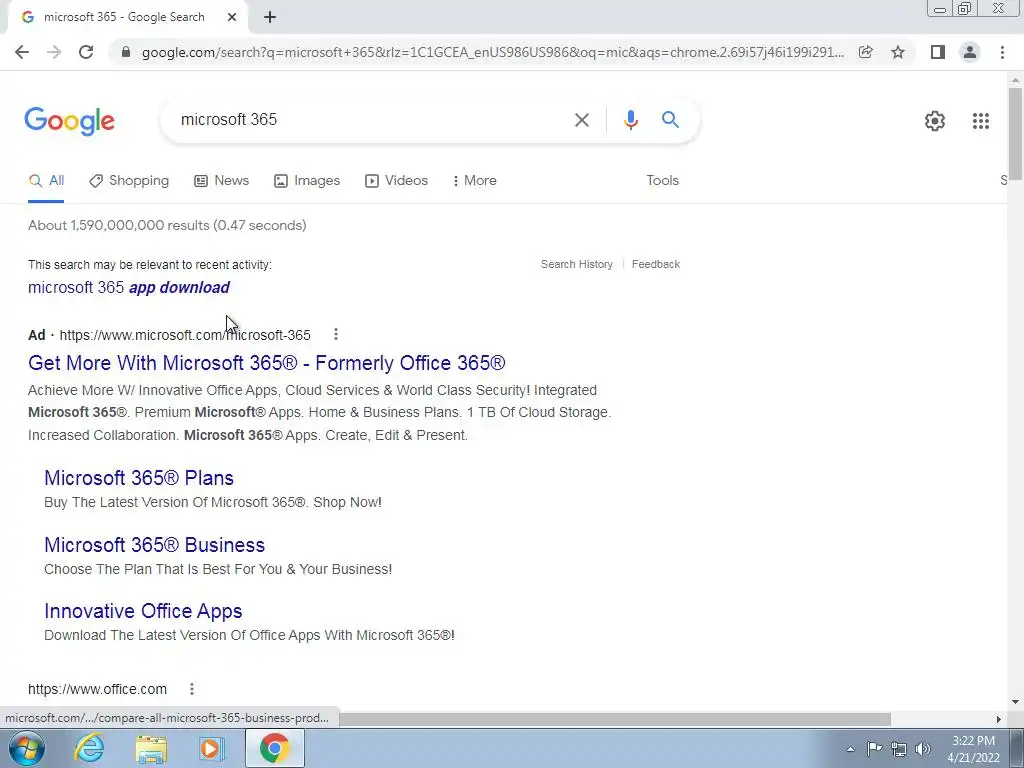
Task: Open options dots beside office.com result
Action: (x=191, y=689)
